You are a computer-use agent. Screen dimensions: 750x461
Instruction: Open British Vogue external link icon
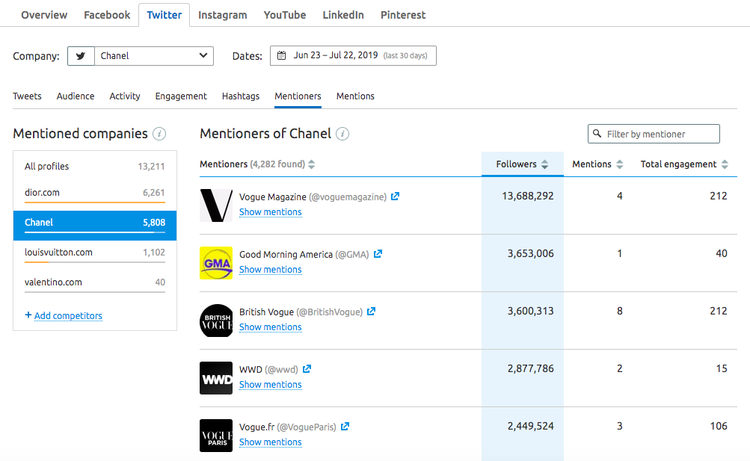tap(371, 311)
